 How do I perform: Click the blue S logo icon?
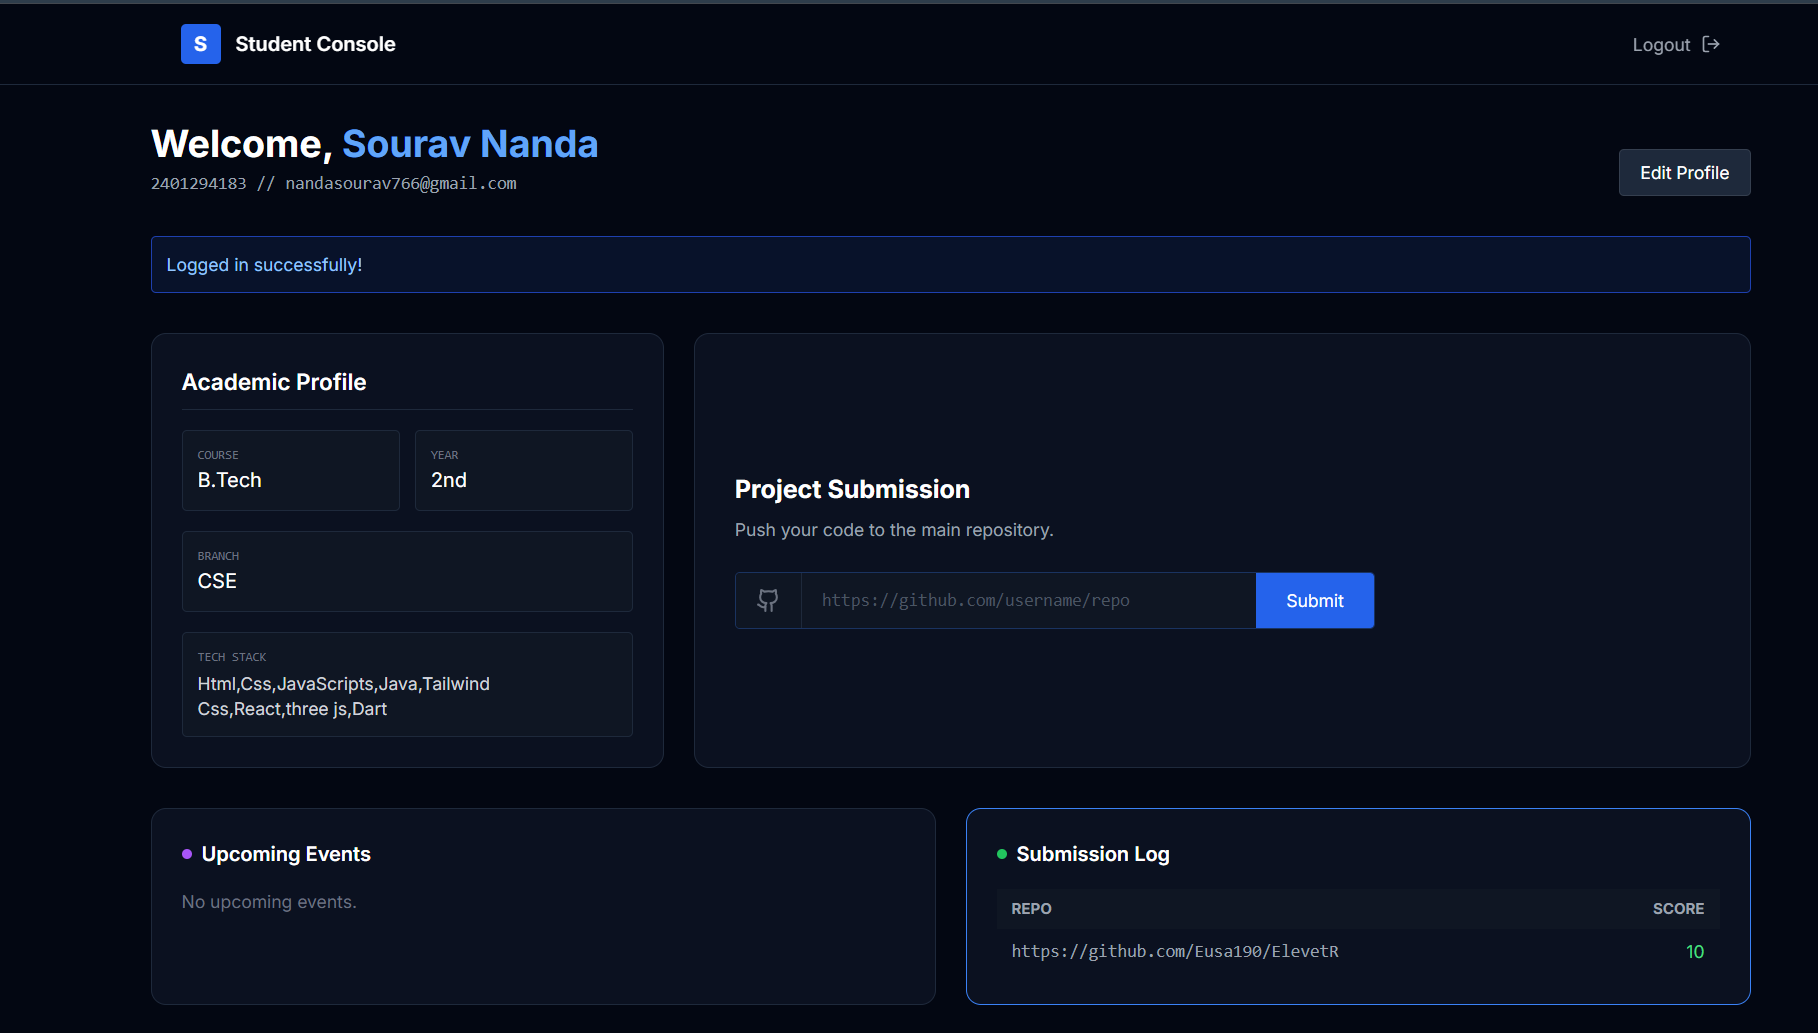tap(200, 44)
